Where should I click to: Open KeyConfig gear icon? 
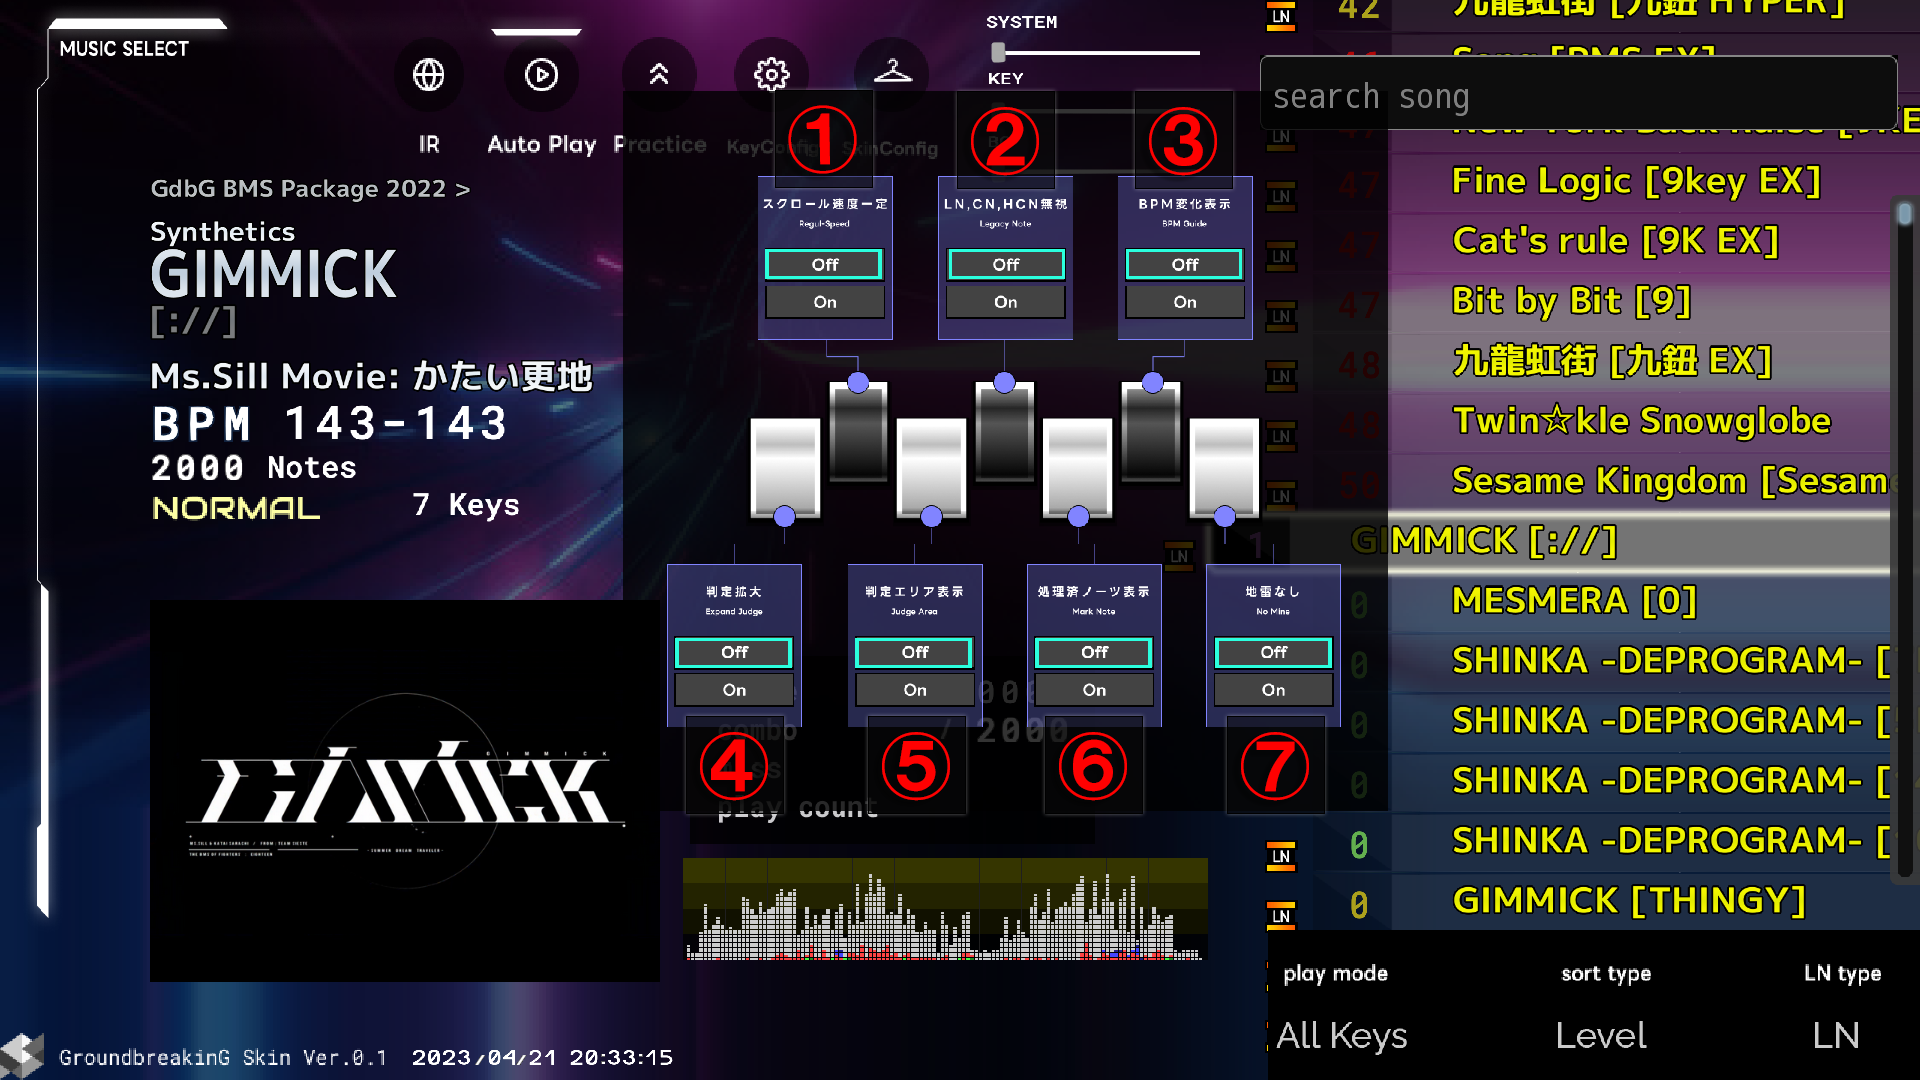point(771,75)
